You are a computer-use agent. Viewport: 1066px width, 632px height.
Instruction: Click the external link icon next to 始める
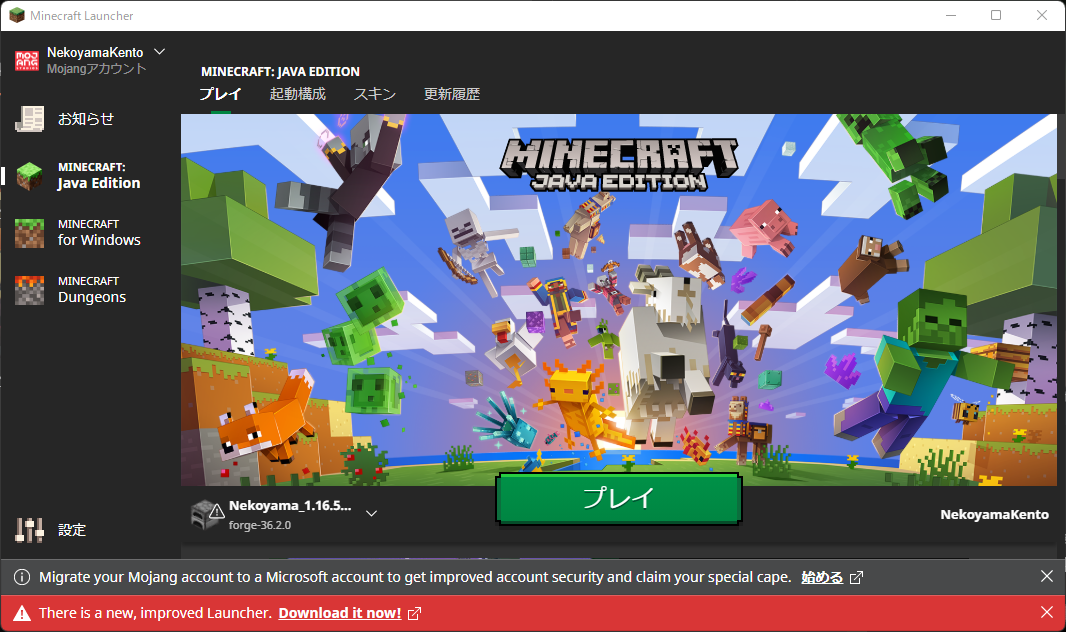tap(857, 578)
